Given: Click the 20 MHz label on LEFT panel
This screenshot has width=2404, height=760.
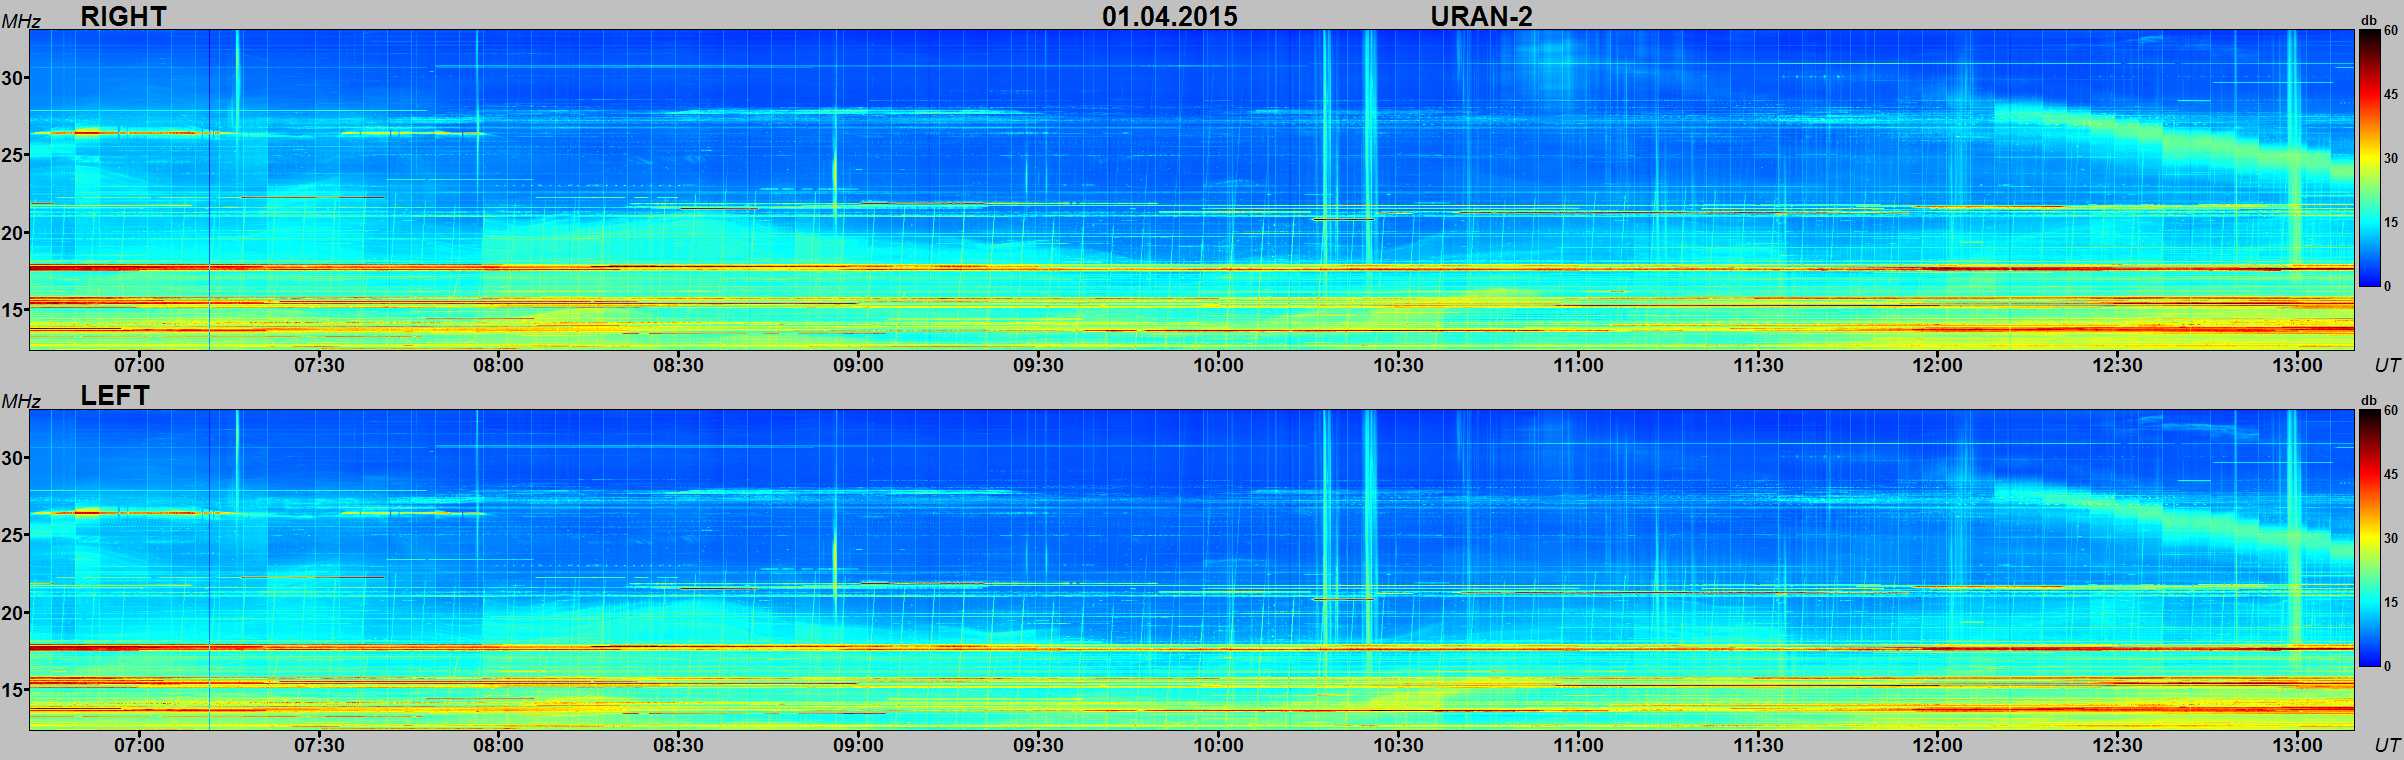Looking at the screenshot, I should 12,613.
